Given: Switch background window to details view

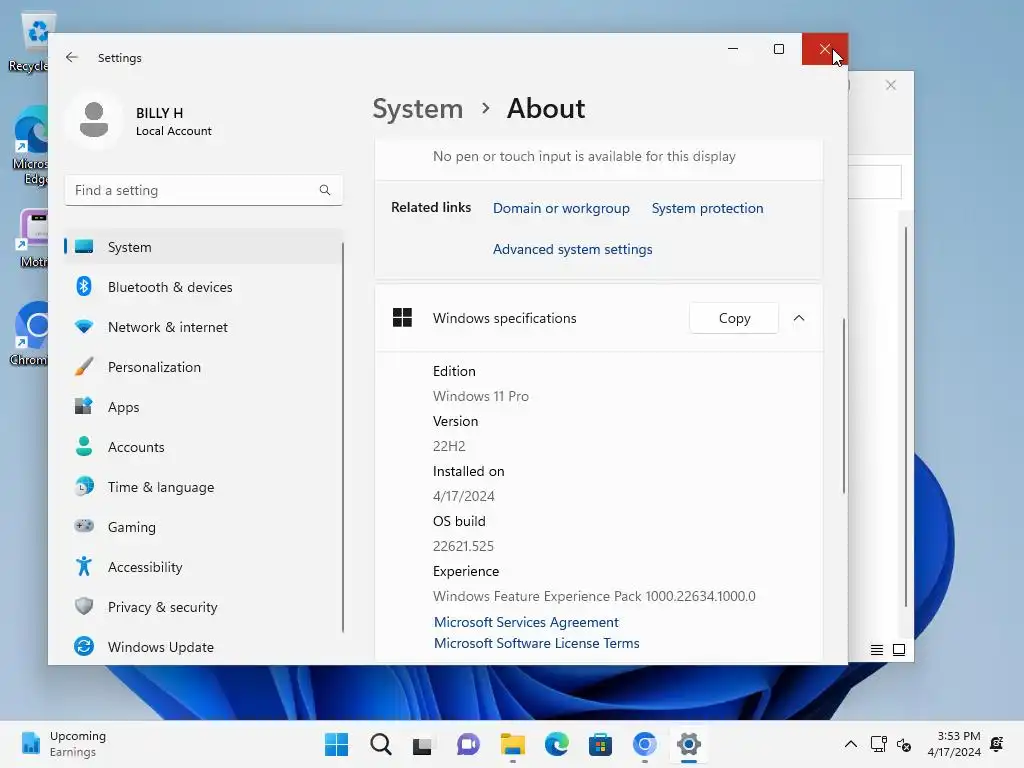Looking at the screenshot, I should [x=876, y=650].
